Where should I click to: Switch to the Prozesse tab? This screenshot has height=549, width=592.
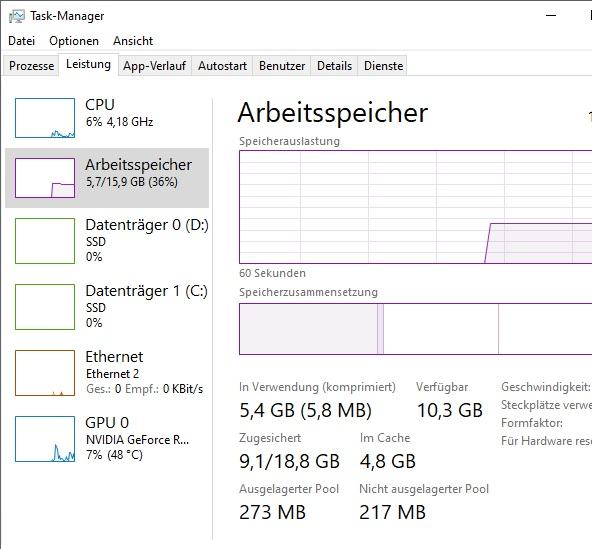point(31,66)
